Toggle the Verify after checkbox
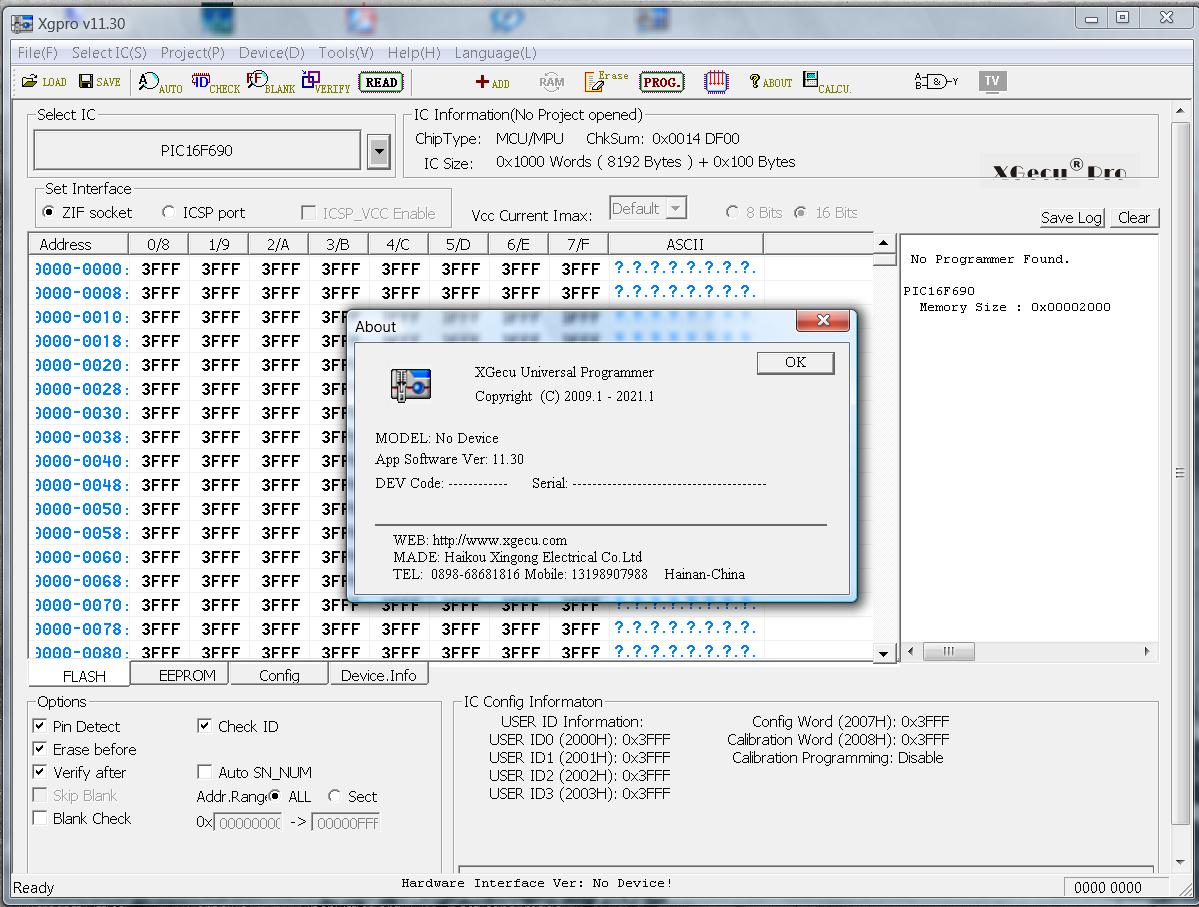The image size is (1199, 907). [x=40, y=771]
